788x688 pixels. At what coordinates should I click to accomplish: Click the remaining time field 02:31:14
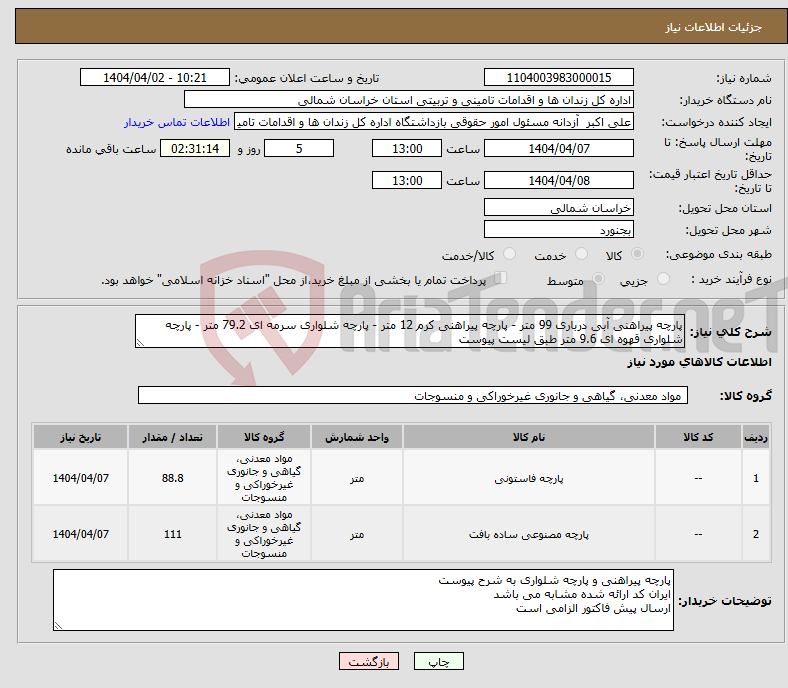195,148
